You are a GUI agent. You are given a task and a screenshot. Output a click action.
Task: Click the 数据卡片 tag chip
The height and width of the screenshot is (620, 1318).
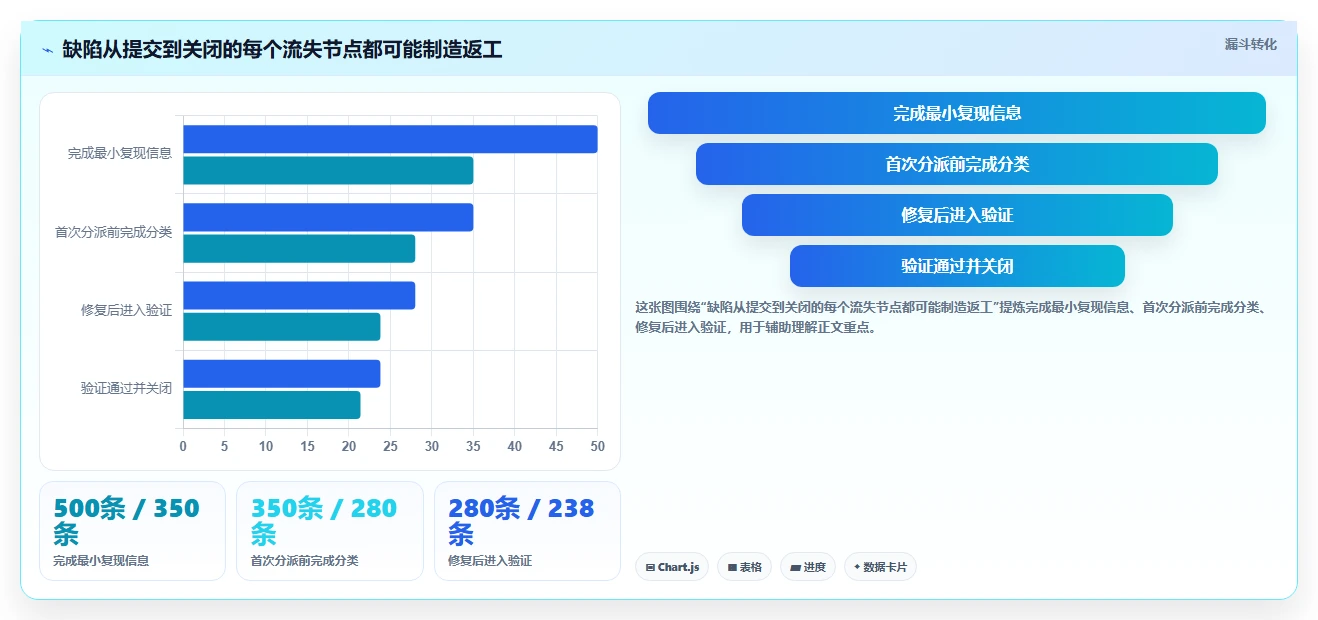[x=880, y=567]
